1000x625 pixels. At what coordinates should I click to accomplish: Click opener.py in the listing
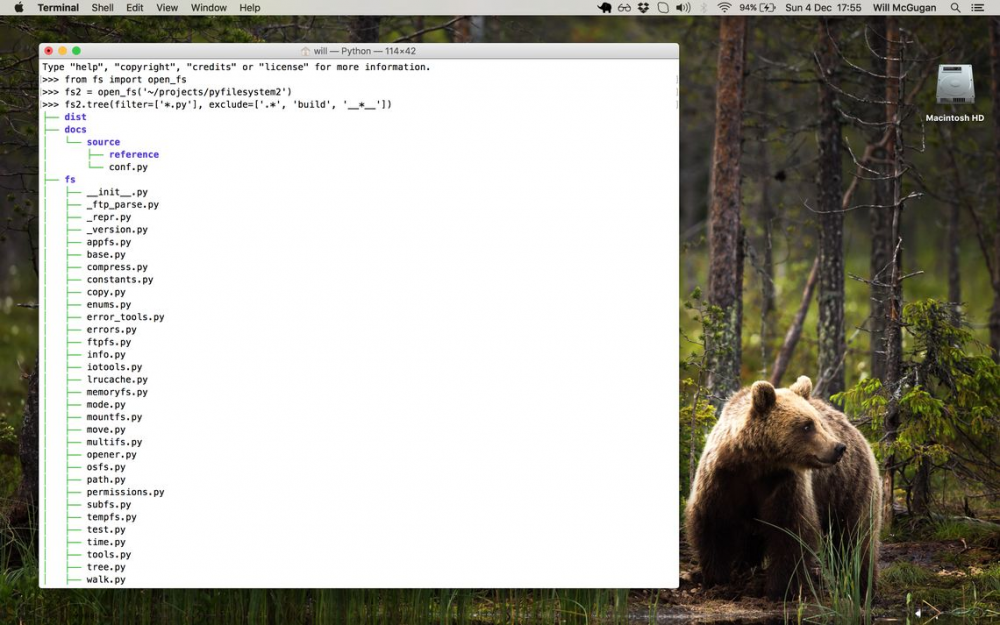click(112, 455)
